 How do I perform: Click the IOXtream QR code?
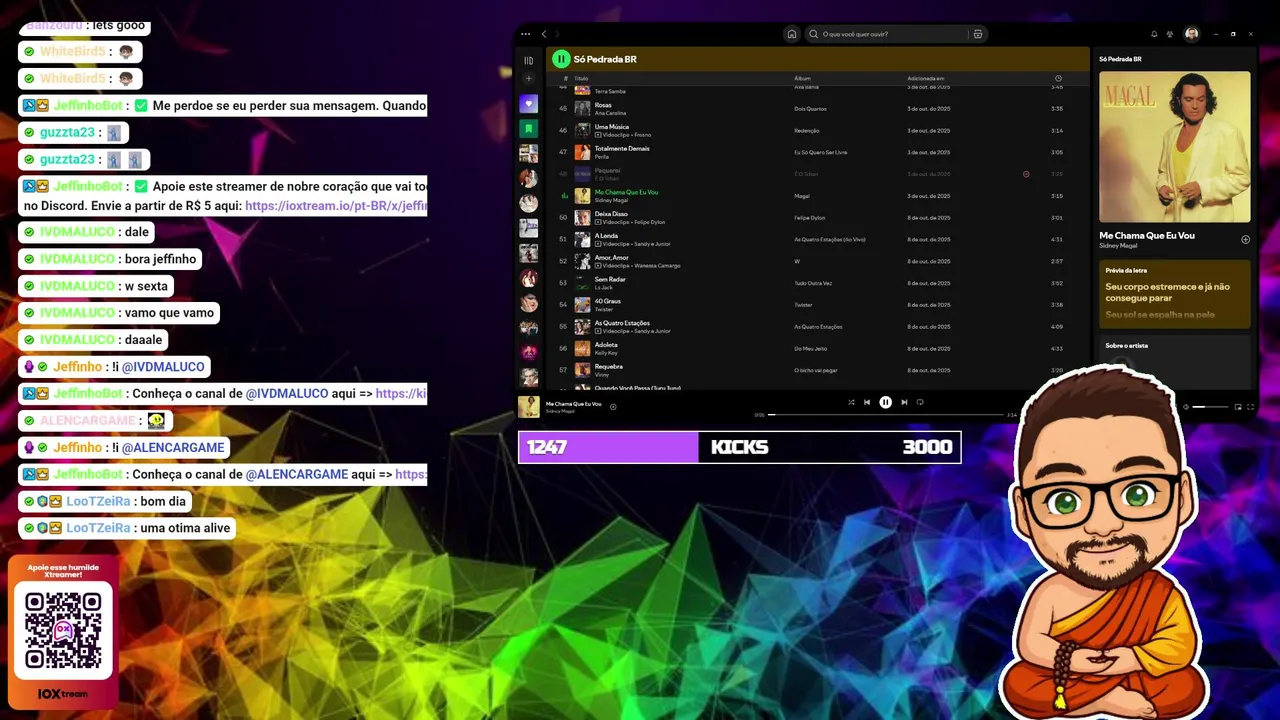64,630
